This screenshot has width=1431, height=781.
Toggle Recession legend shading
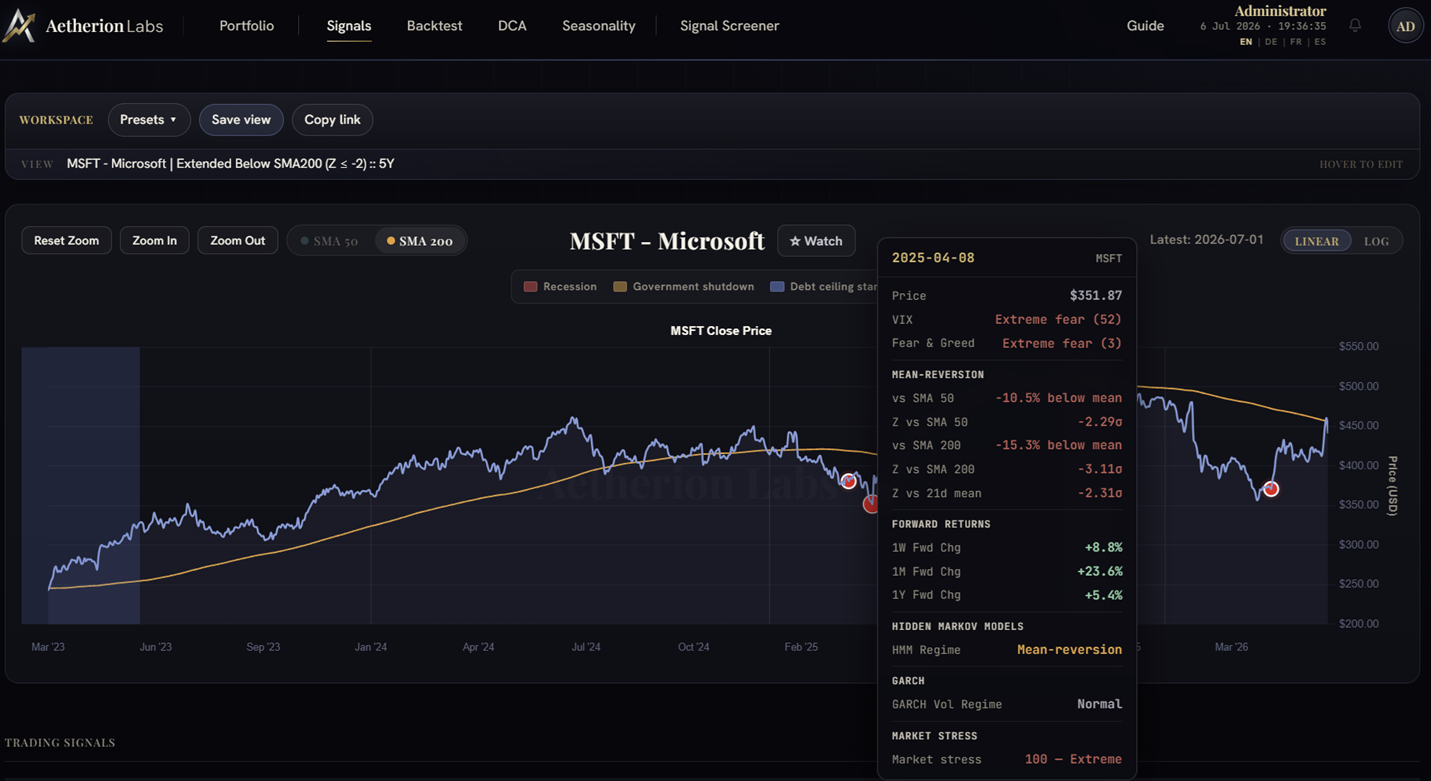(x=560, y=287)
